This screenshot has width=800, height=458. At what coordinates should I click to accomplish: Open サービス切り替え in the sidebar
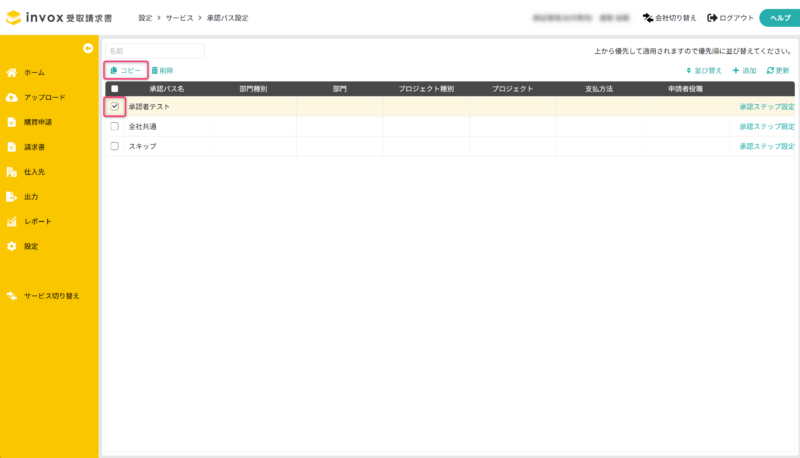(x=52, y=296)
